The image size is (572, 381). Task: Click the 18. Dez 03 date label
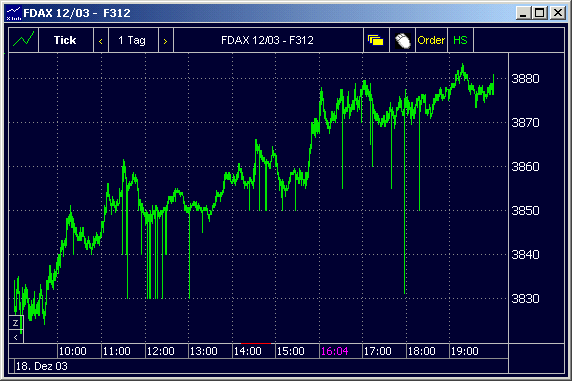(x=42, y=366)
